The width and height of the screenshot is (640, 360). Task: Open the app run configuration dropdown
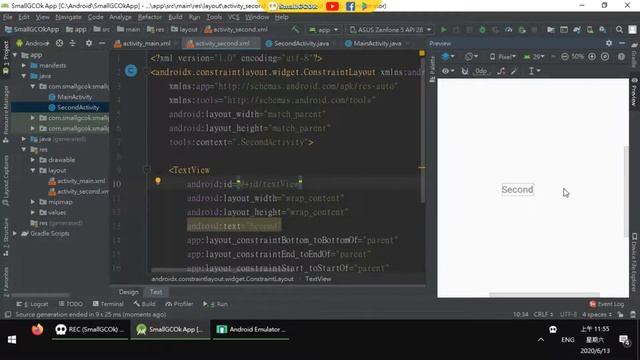coord(324,30)
